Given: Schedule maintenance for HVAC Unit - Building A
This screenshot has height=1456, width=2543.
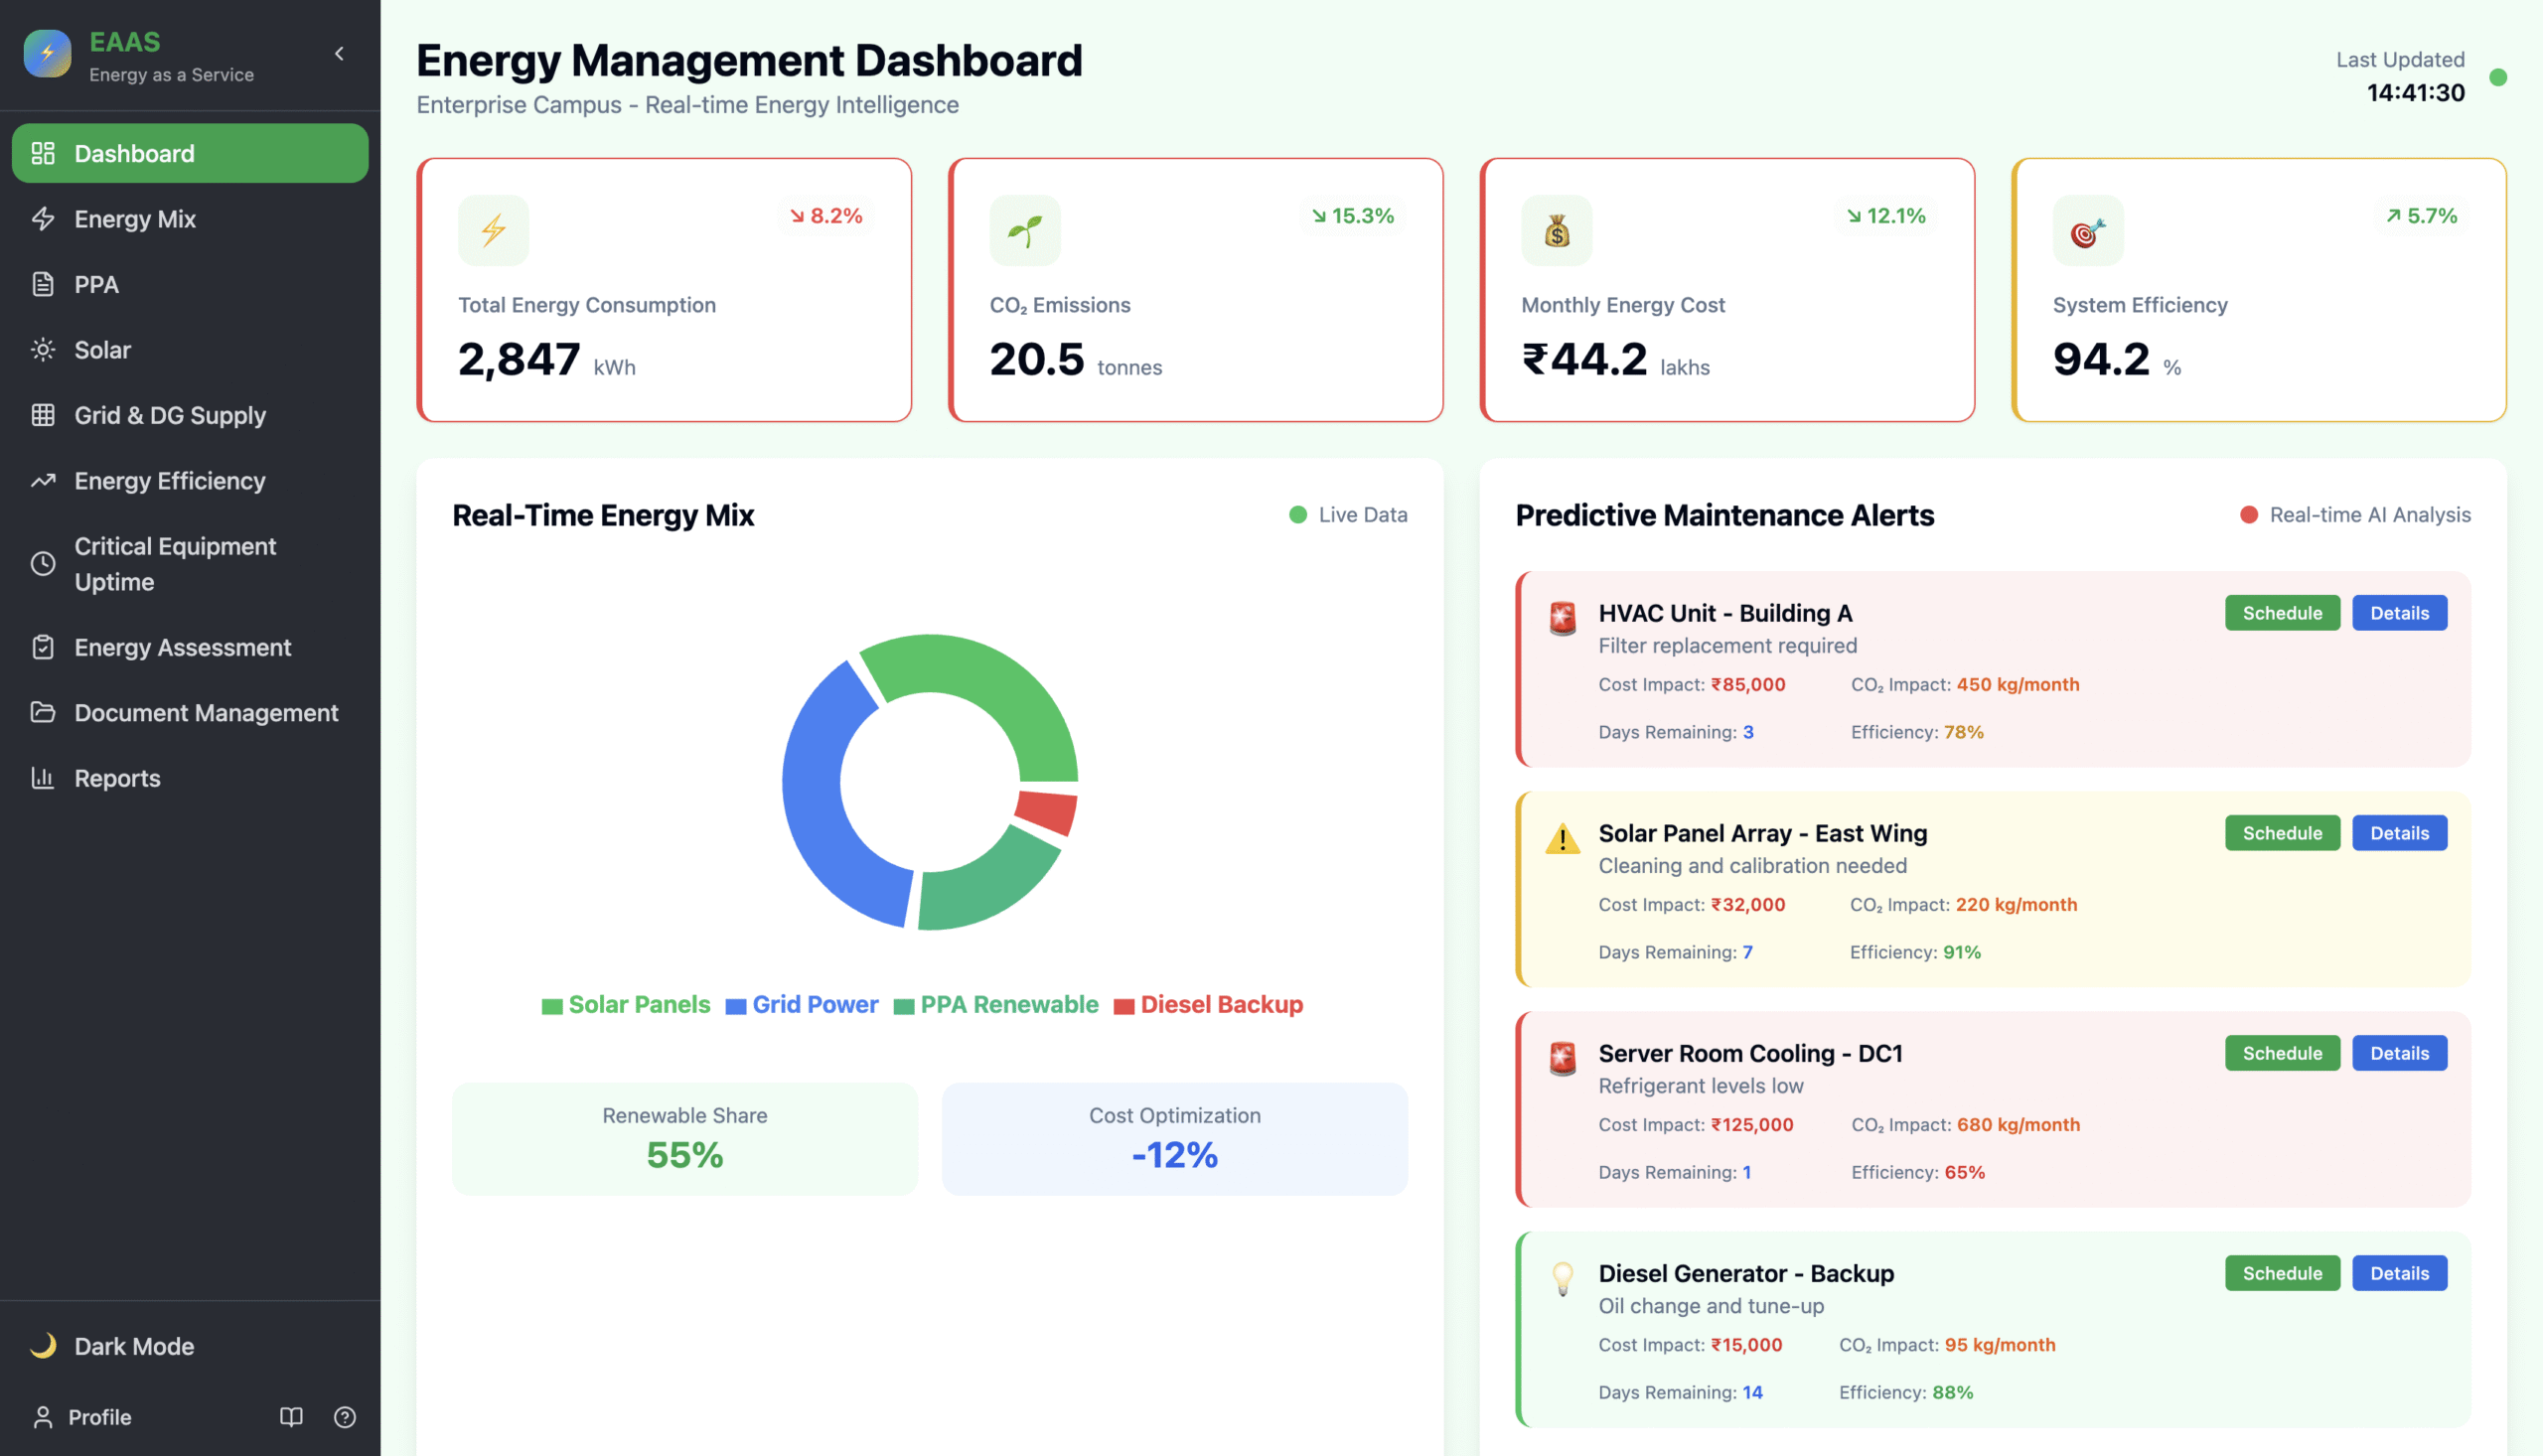Looking at the screenshot, I should (x=2281, y=613).
